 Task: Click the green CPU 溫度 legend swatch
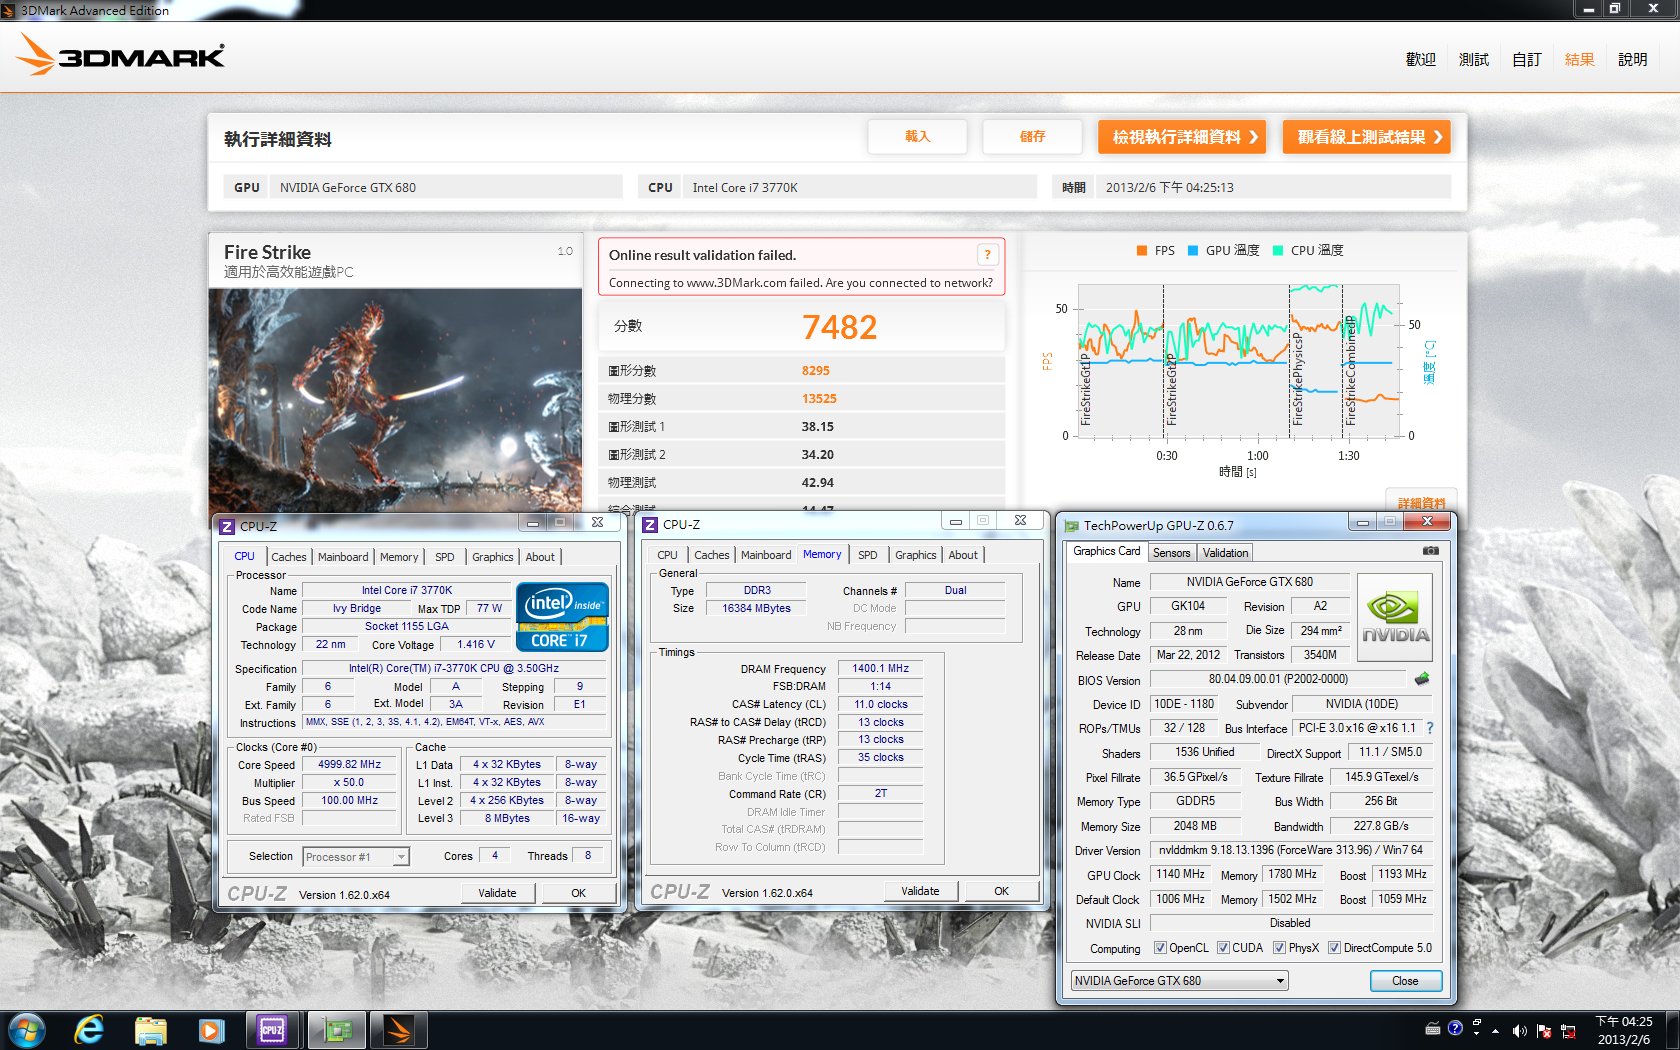[x=1278, y=251]
